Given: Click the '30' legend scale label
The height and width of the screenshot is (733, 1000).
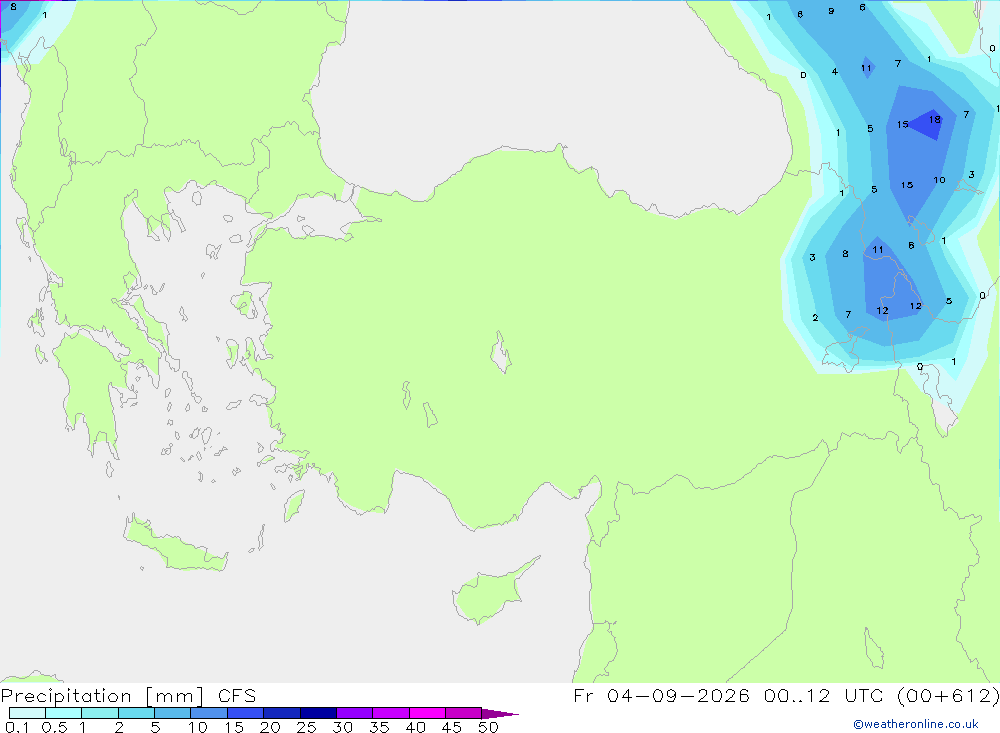Looking at the screenshot, I should tap(342, 727).
